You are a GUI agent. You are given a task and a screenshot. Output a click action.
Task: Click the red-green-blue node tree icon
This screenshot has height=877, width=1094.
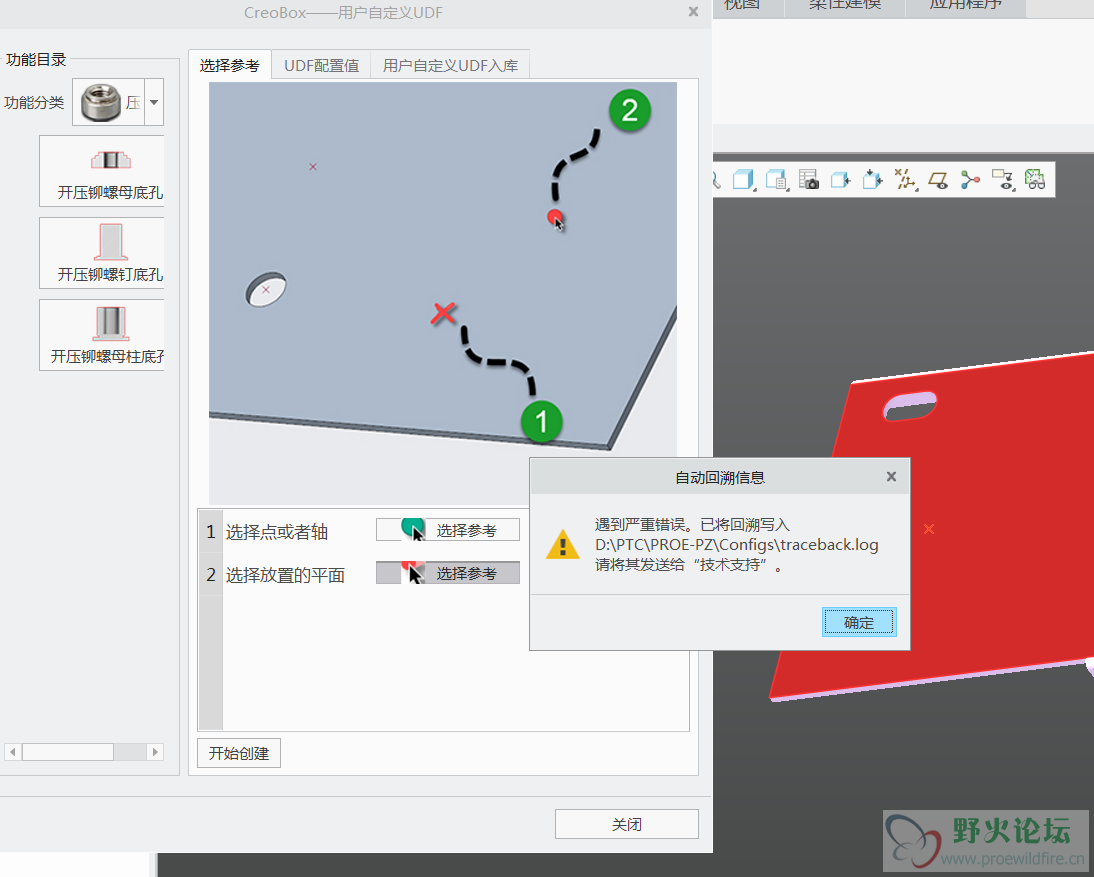click(970, 180)
